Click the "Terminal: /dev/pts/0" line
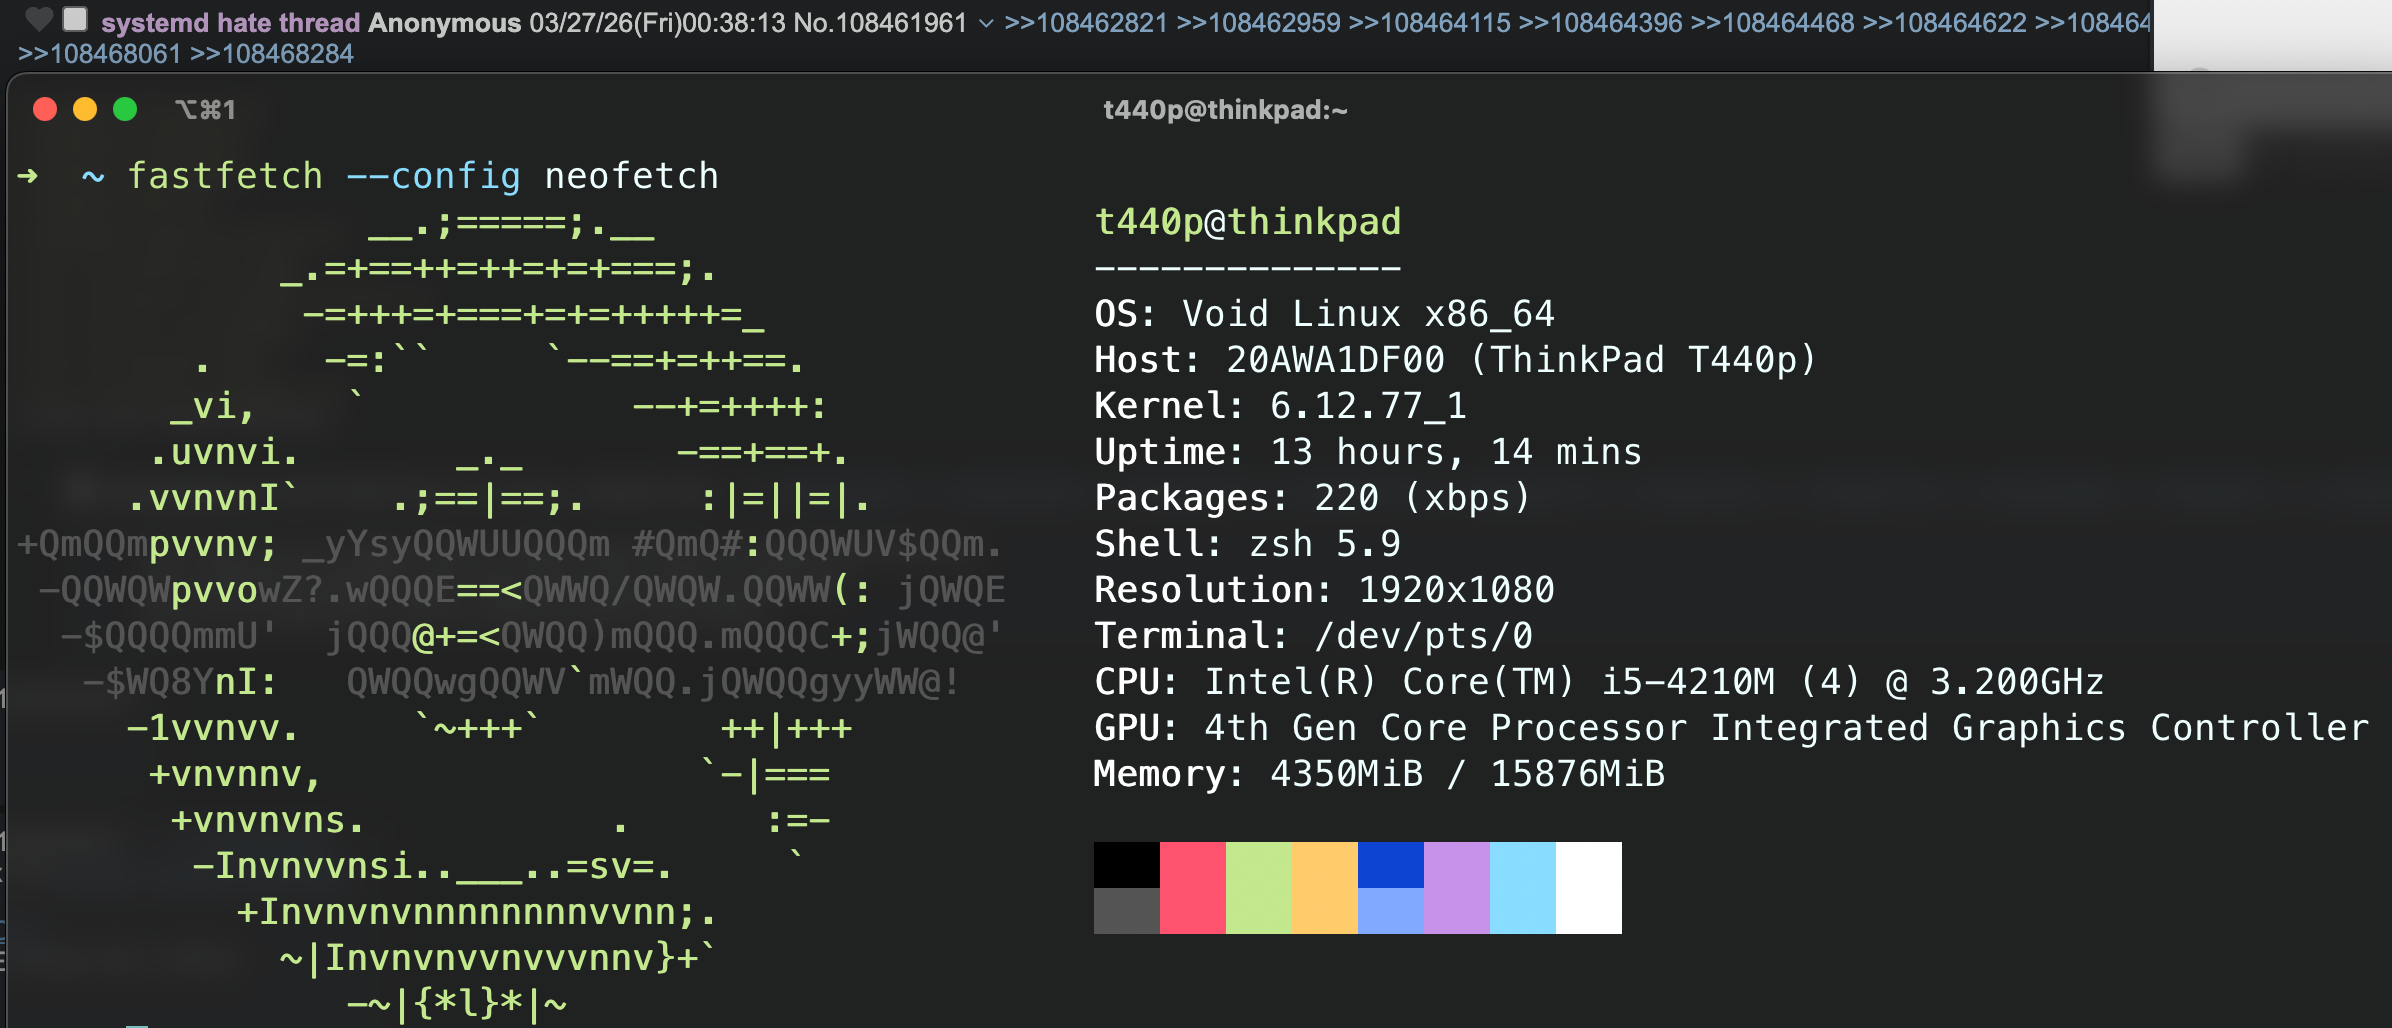The width and height of the screenshot is (2392, 1028). coord(1313,636)
